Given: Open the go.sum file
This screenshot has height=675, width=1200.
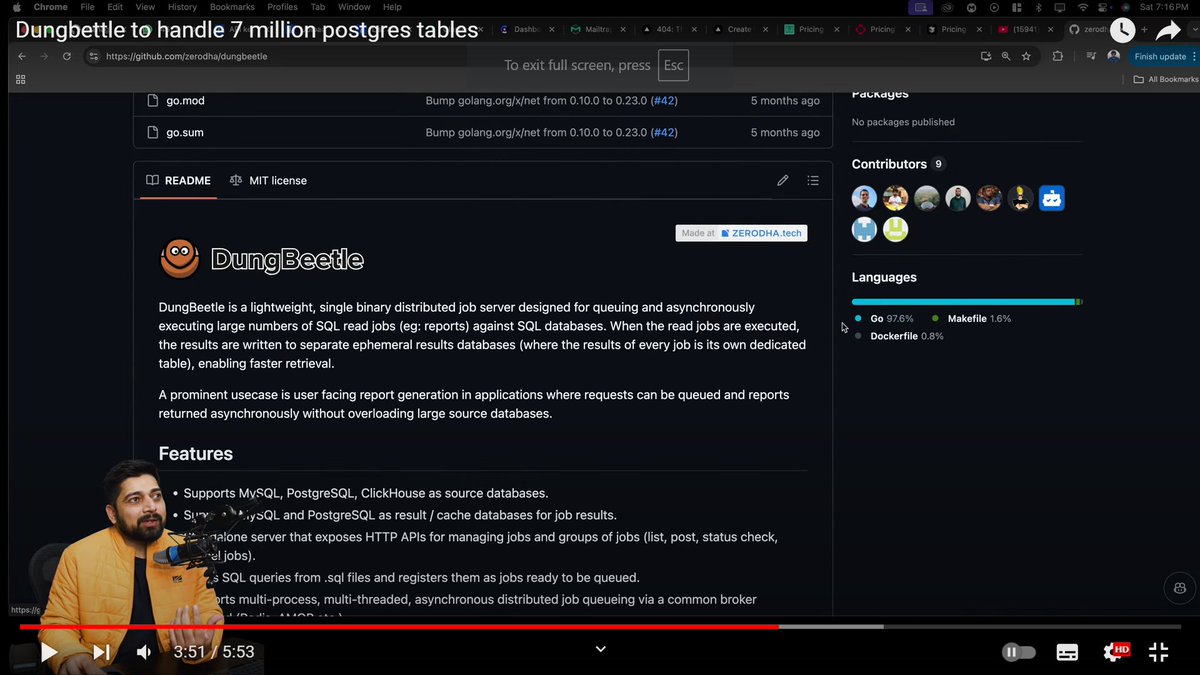Looking at the screenshot, I should point(185,132).
